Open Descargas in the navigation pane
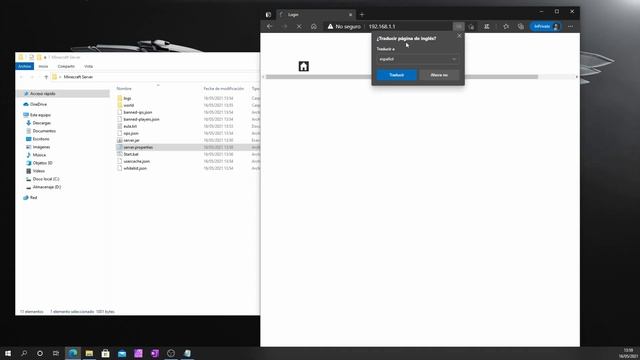 click(x=42, y=123)
